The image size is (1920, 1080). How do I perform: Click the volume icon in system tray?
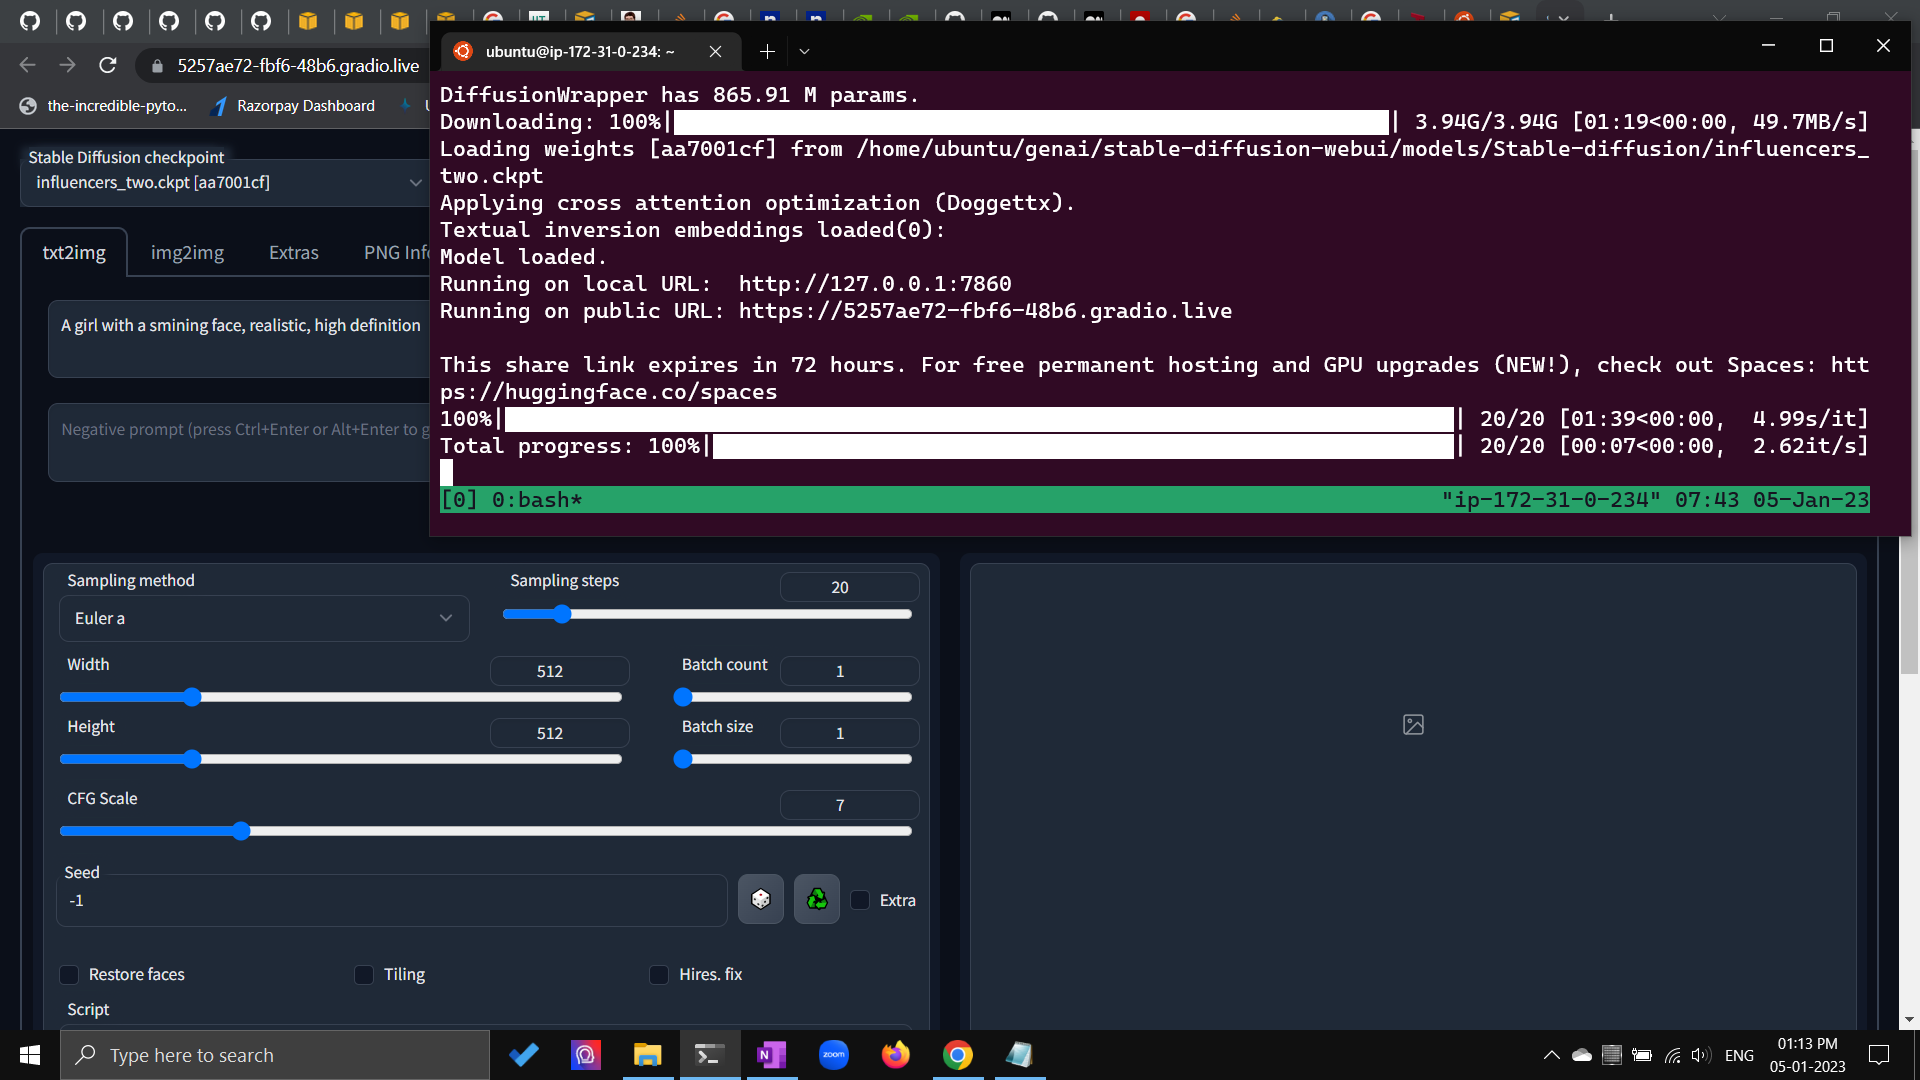pos(1701,1055)
